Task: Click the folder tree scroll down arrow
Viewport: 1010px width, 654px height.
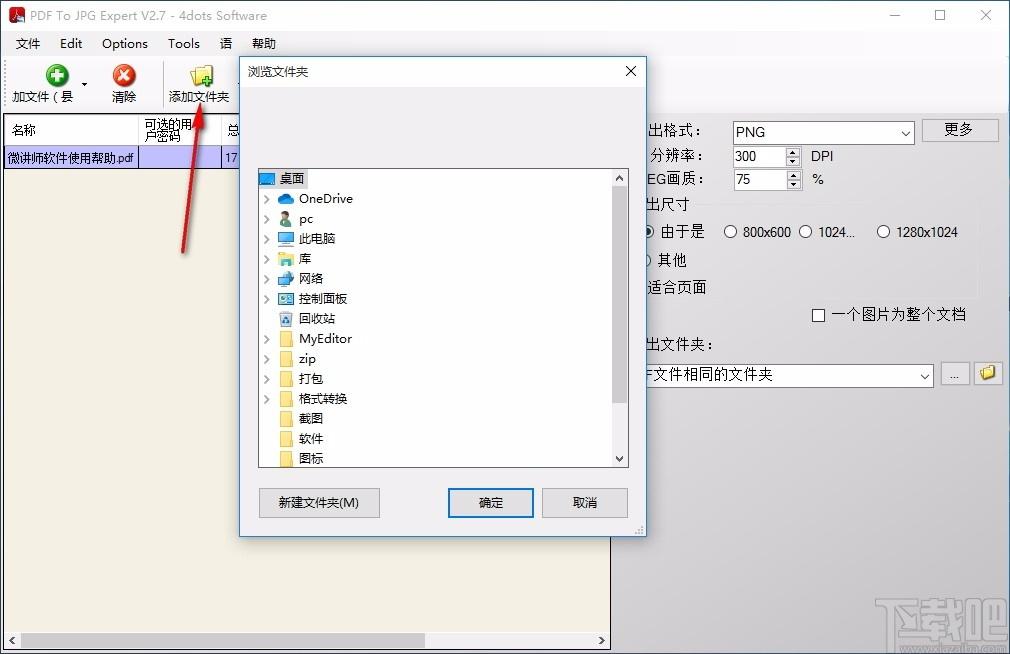Action: click(619, 459)
